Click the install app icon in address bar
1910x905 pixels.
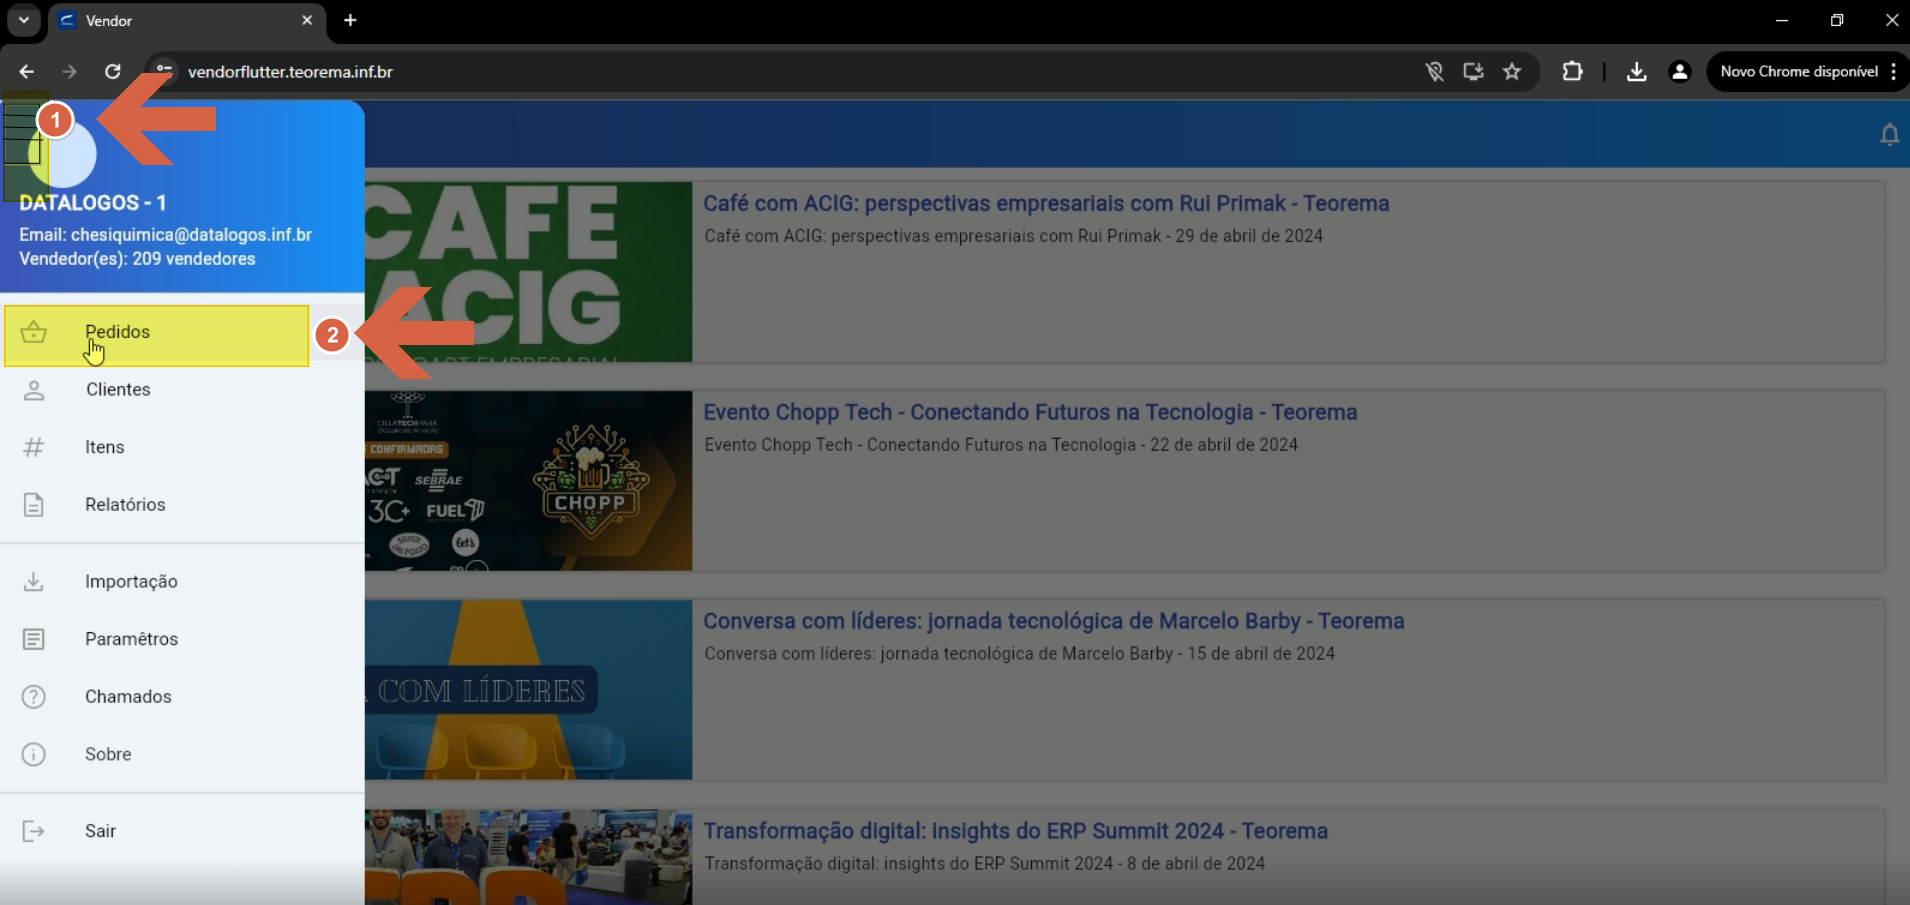tap(1473, 72)
